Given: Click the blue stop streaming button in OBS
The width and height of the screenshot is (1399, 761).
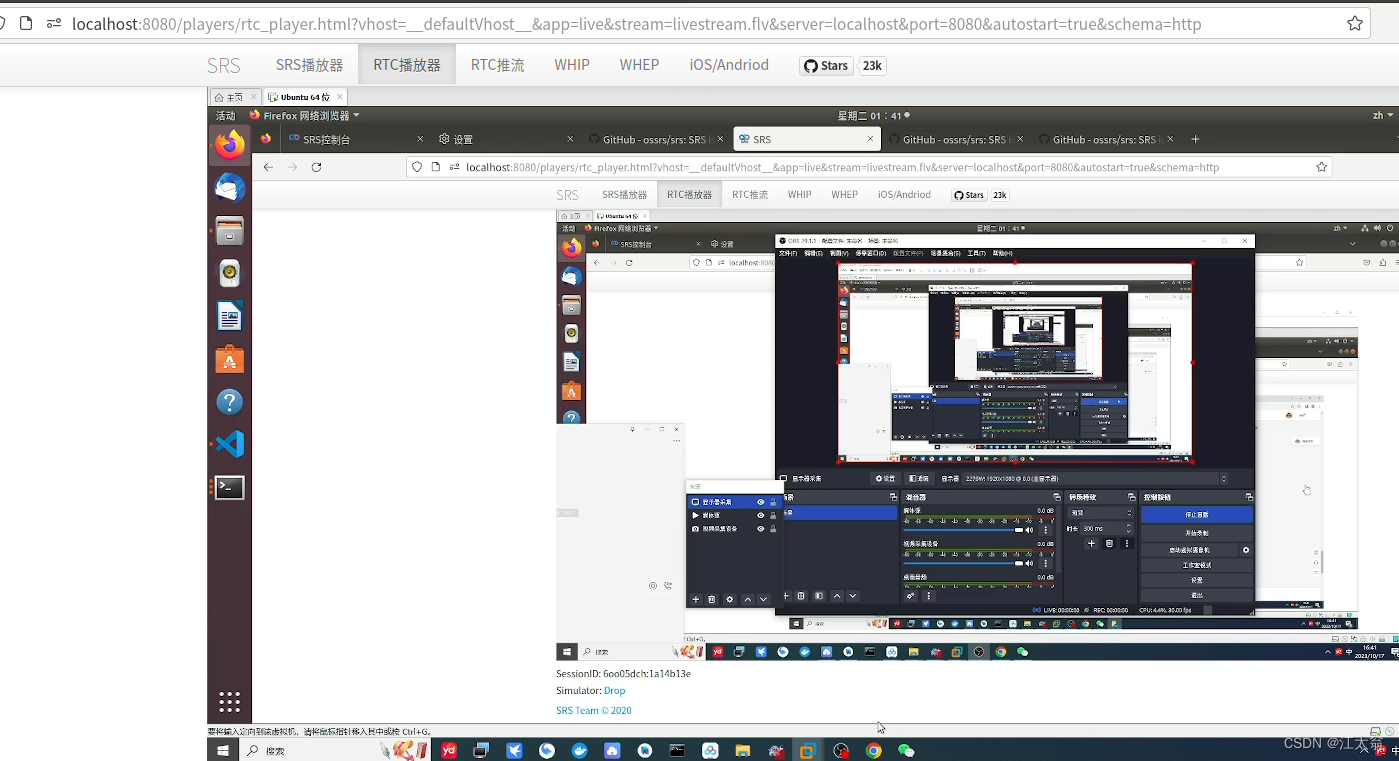Looking at the screenshot, I should (x=1196, y=514).
